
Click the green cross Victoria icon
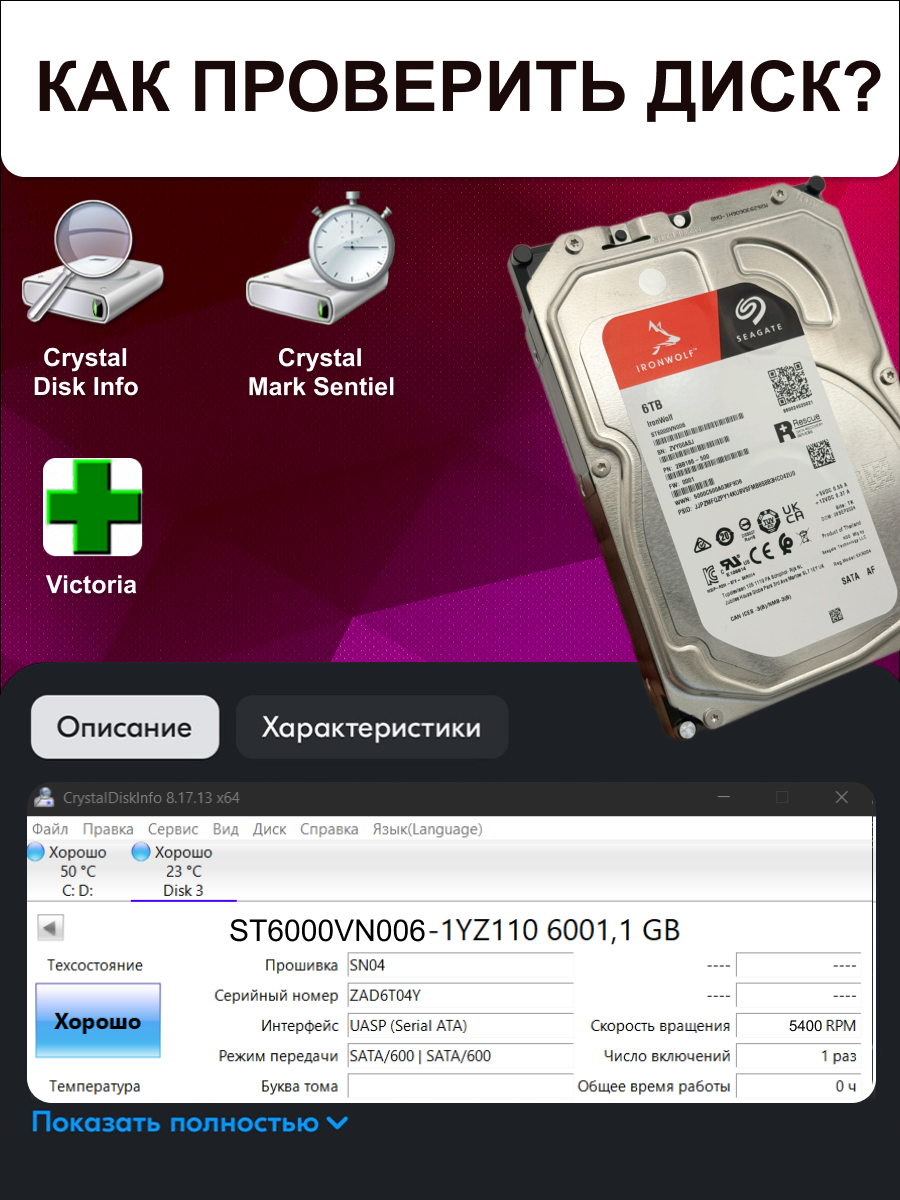[92, 507]
